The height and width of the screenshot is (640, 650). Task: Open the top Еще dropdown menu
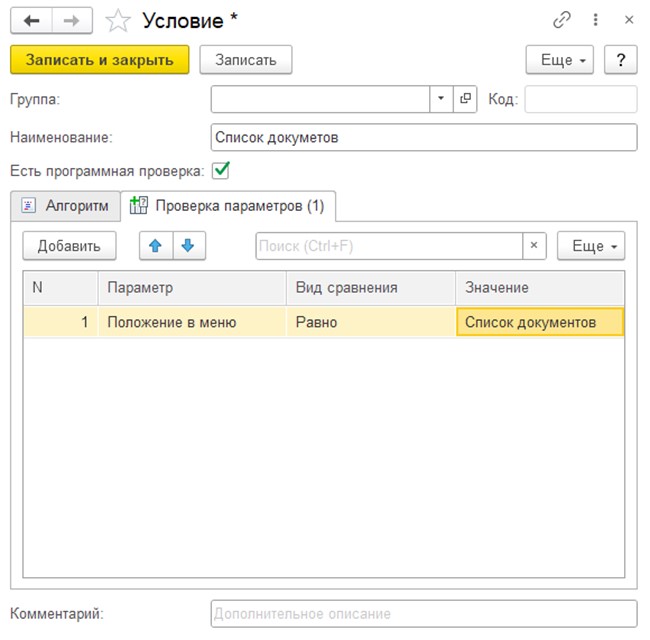point(560,60)
